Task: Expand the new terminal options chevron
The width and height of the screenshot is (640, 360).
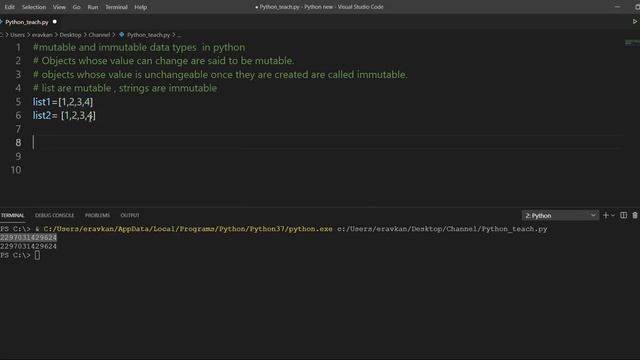Action: point(613,216)
